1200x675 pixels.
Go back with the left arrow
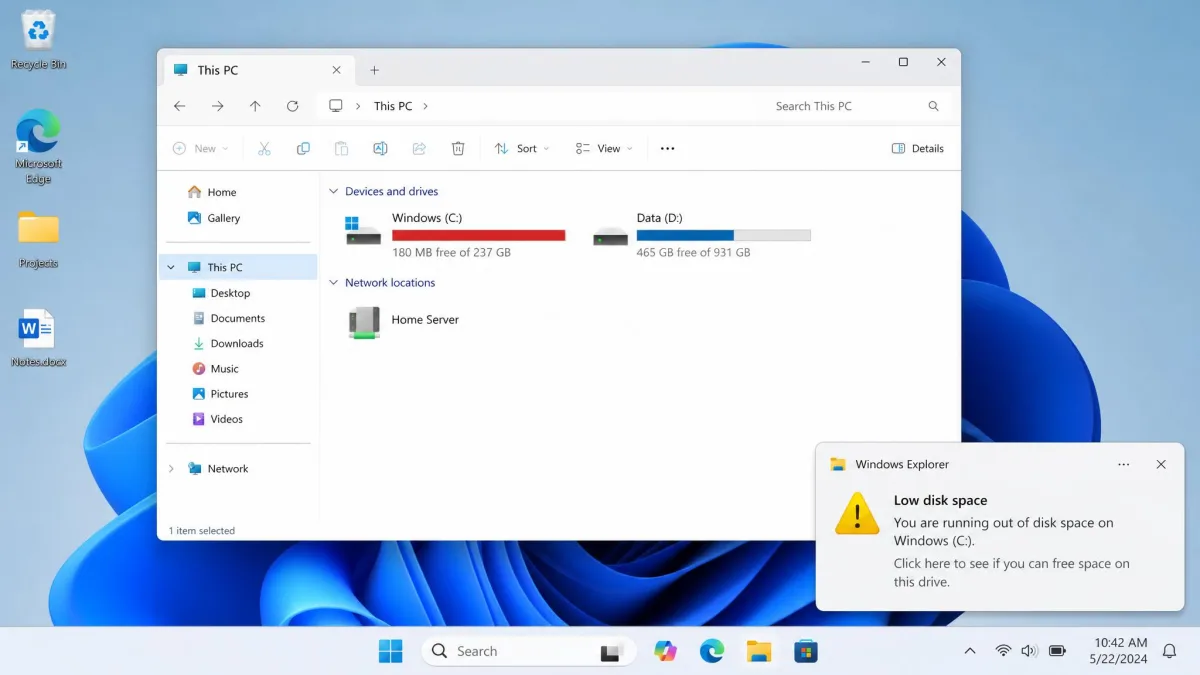click(180, 106)
